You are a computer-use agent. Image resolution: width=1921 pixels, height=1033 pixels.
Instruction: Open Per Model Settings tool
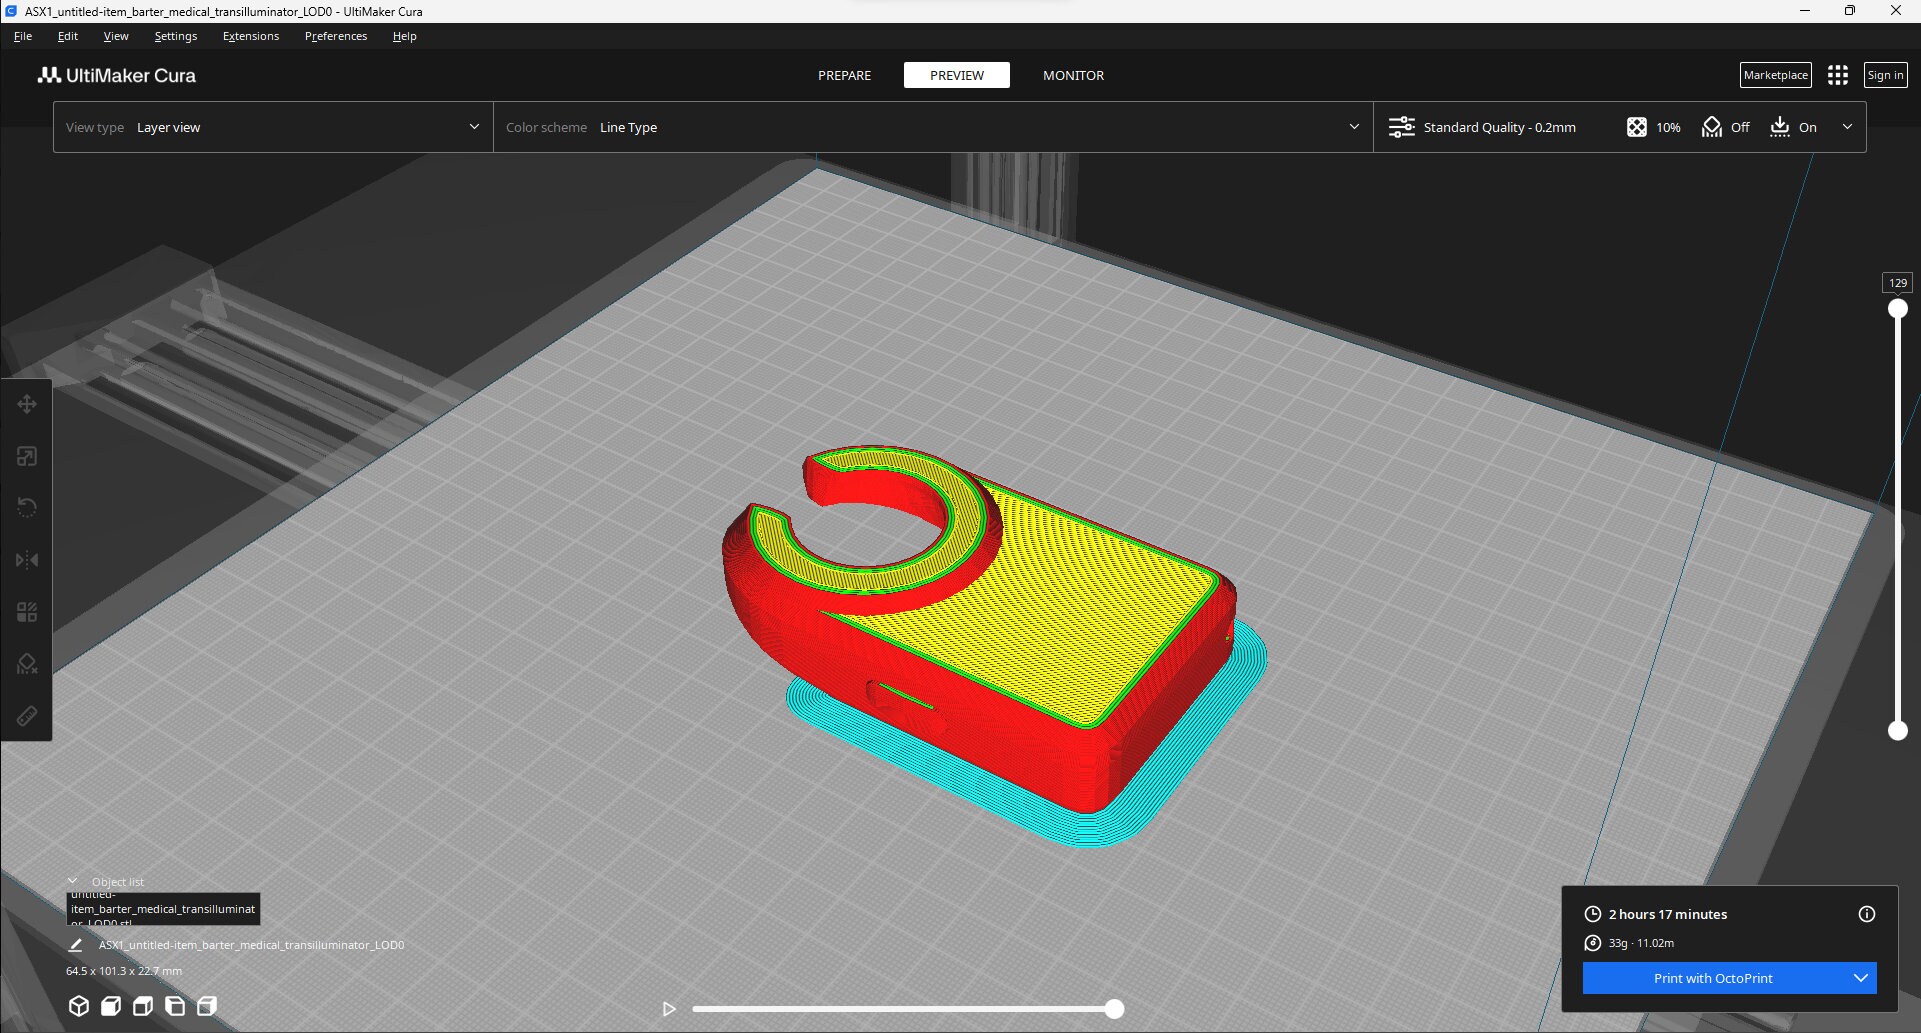[x=27, y=611]
